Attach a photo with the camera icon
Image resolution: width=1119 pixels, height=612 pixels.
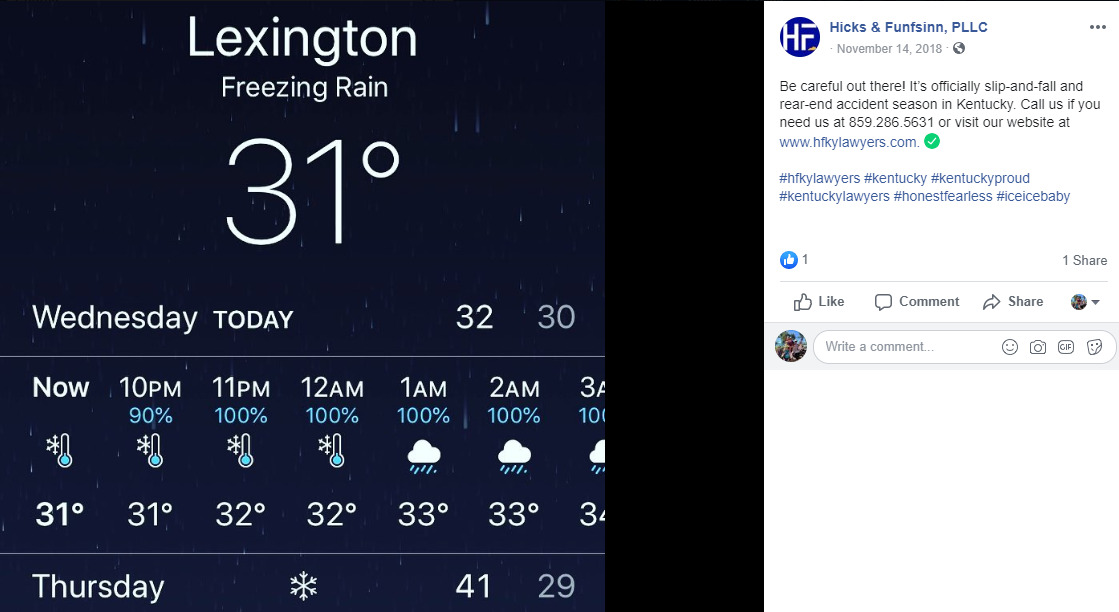(1038, 347)
